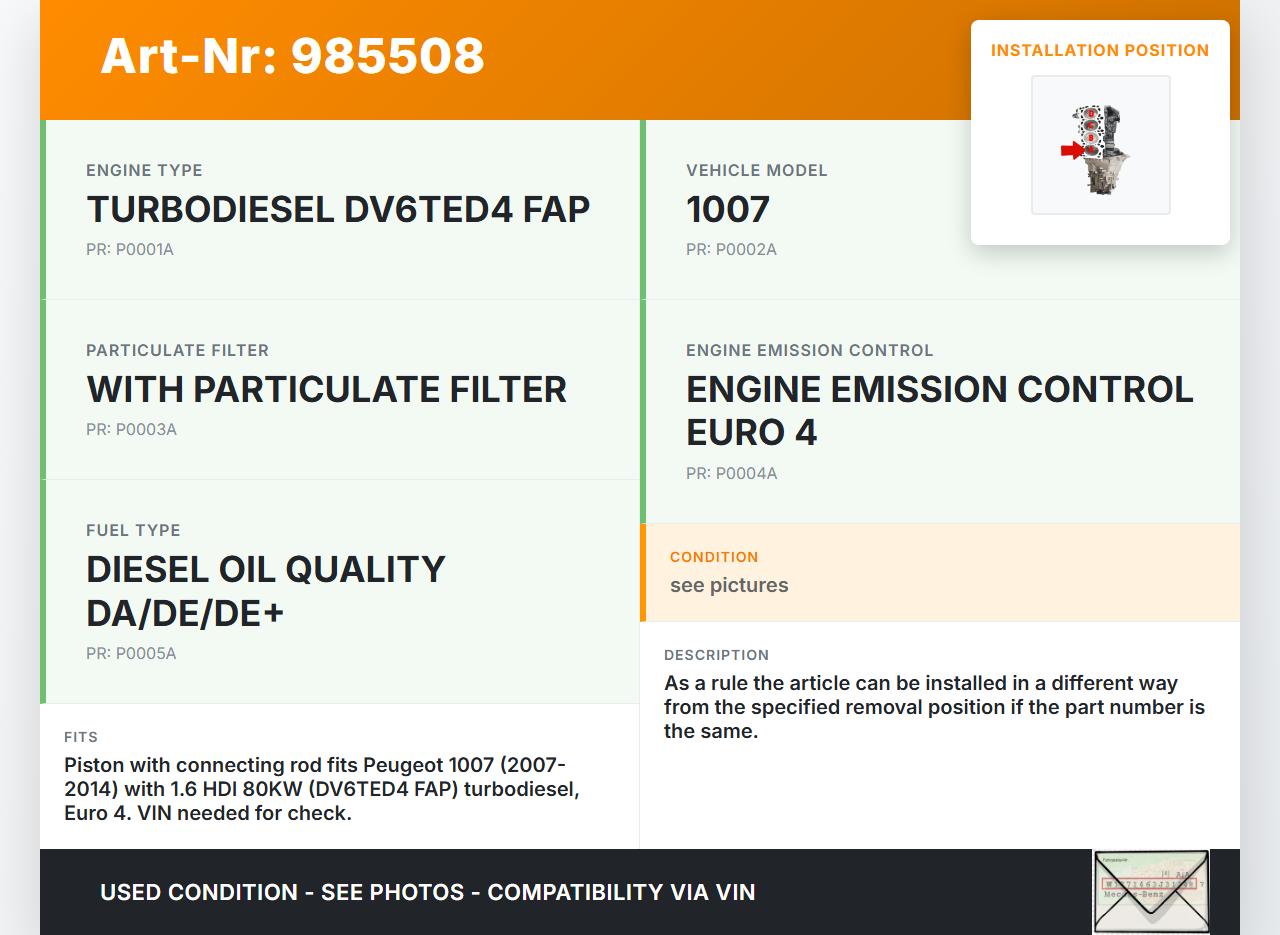1280x935 pixels.
Task: Click the PR: P0005A code
Action: (131, 653)
